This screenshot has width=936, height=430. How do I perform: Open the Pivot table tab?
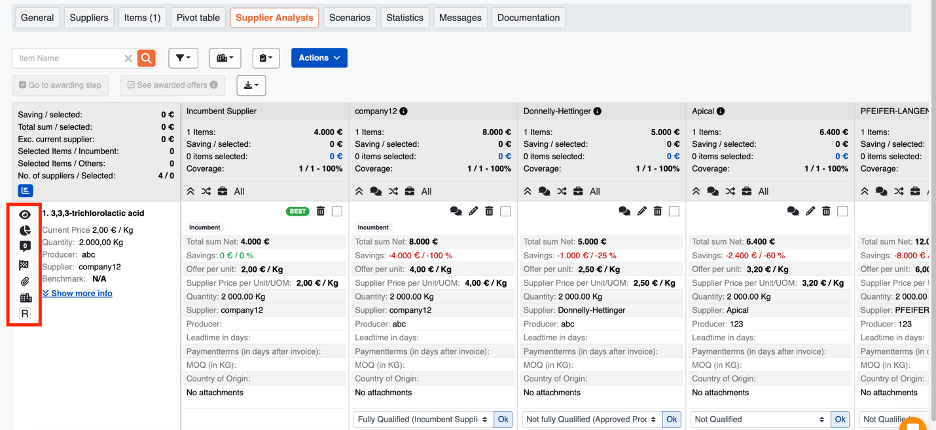(x=198, y=18)
